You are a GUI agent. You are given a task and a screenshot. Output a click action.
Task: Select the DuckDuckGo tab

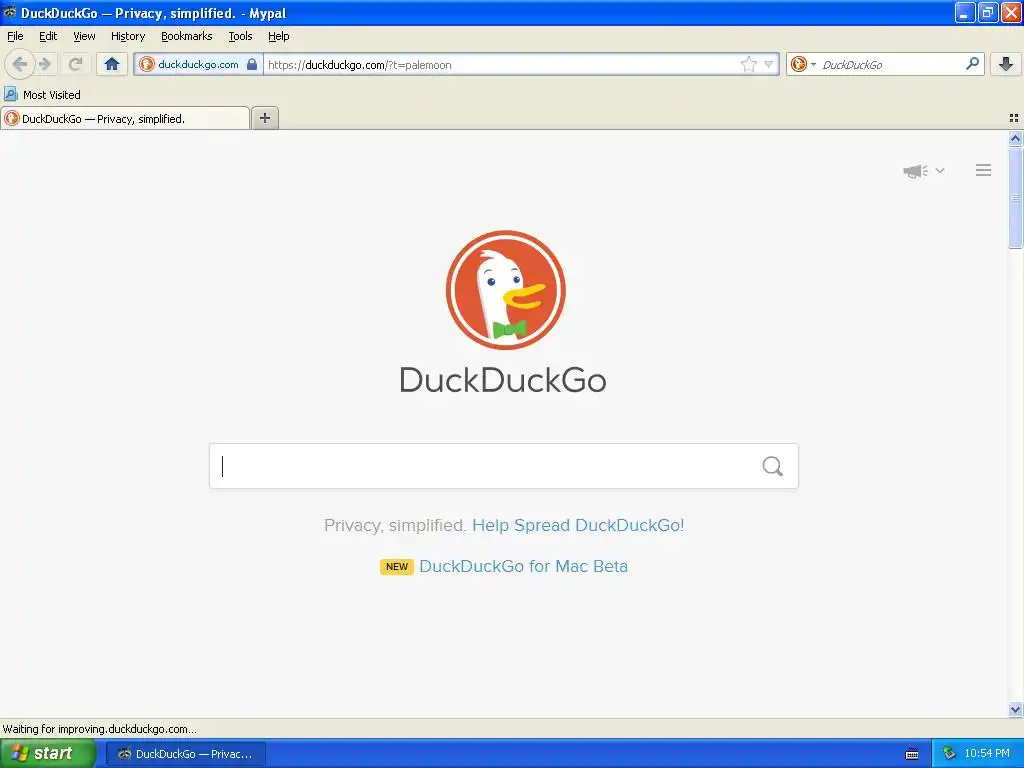pyautogui.click(x=125, y=118)
